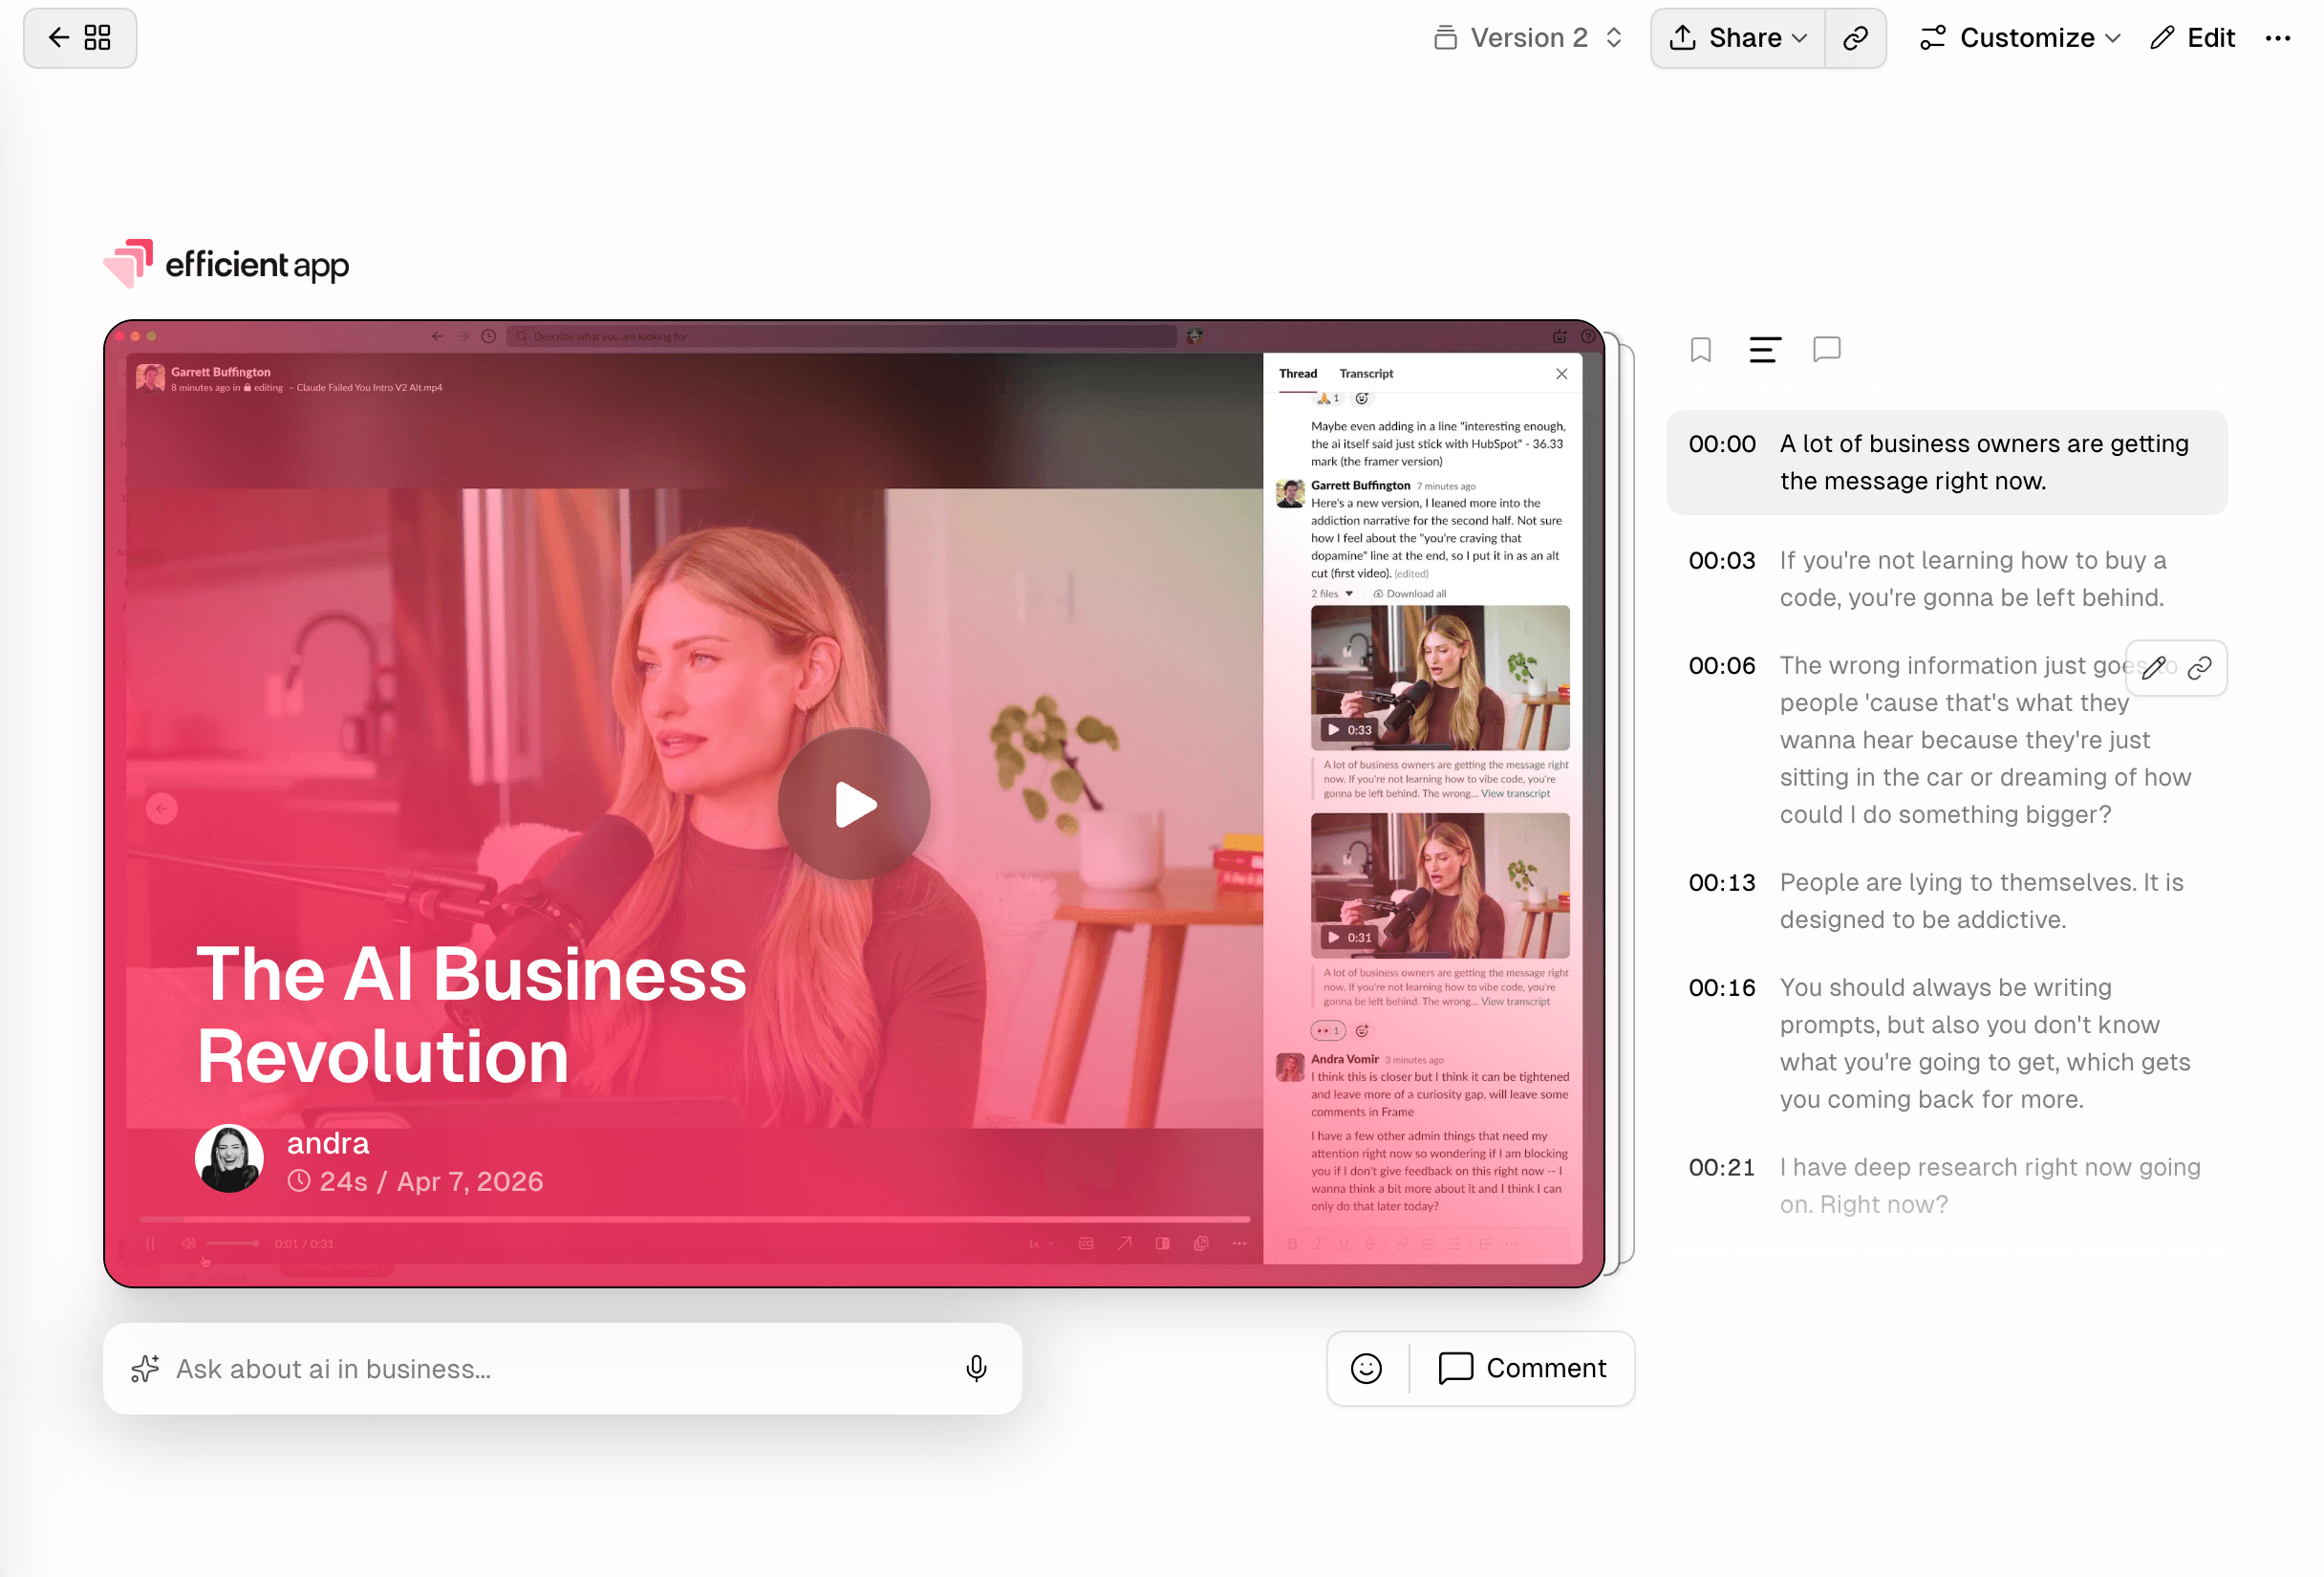The height and width of the screenshot is (1577, 2324).
Task: Jump to 00:13 transcript timestamp
Action: coord(1722,883)
